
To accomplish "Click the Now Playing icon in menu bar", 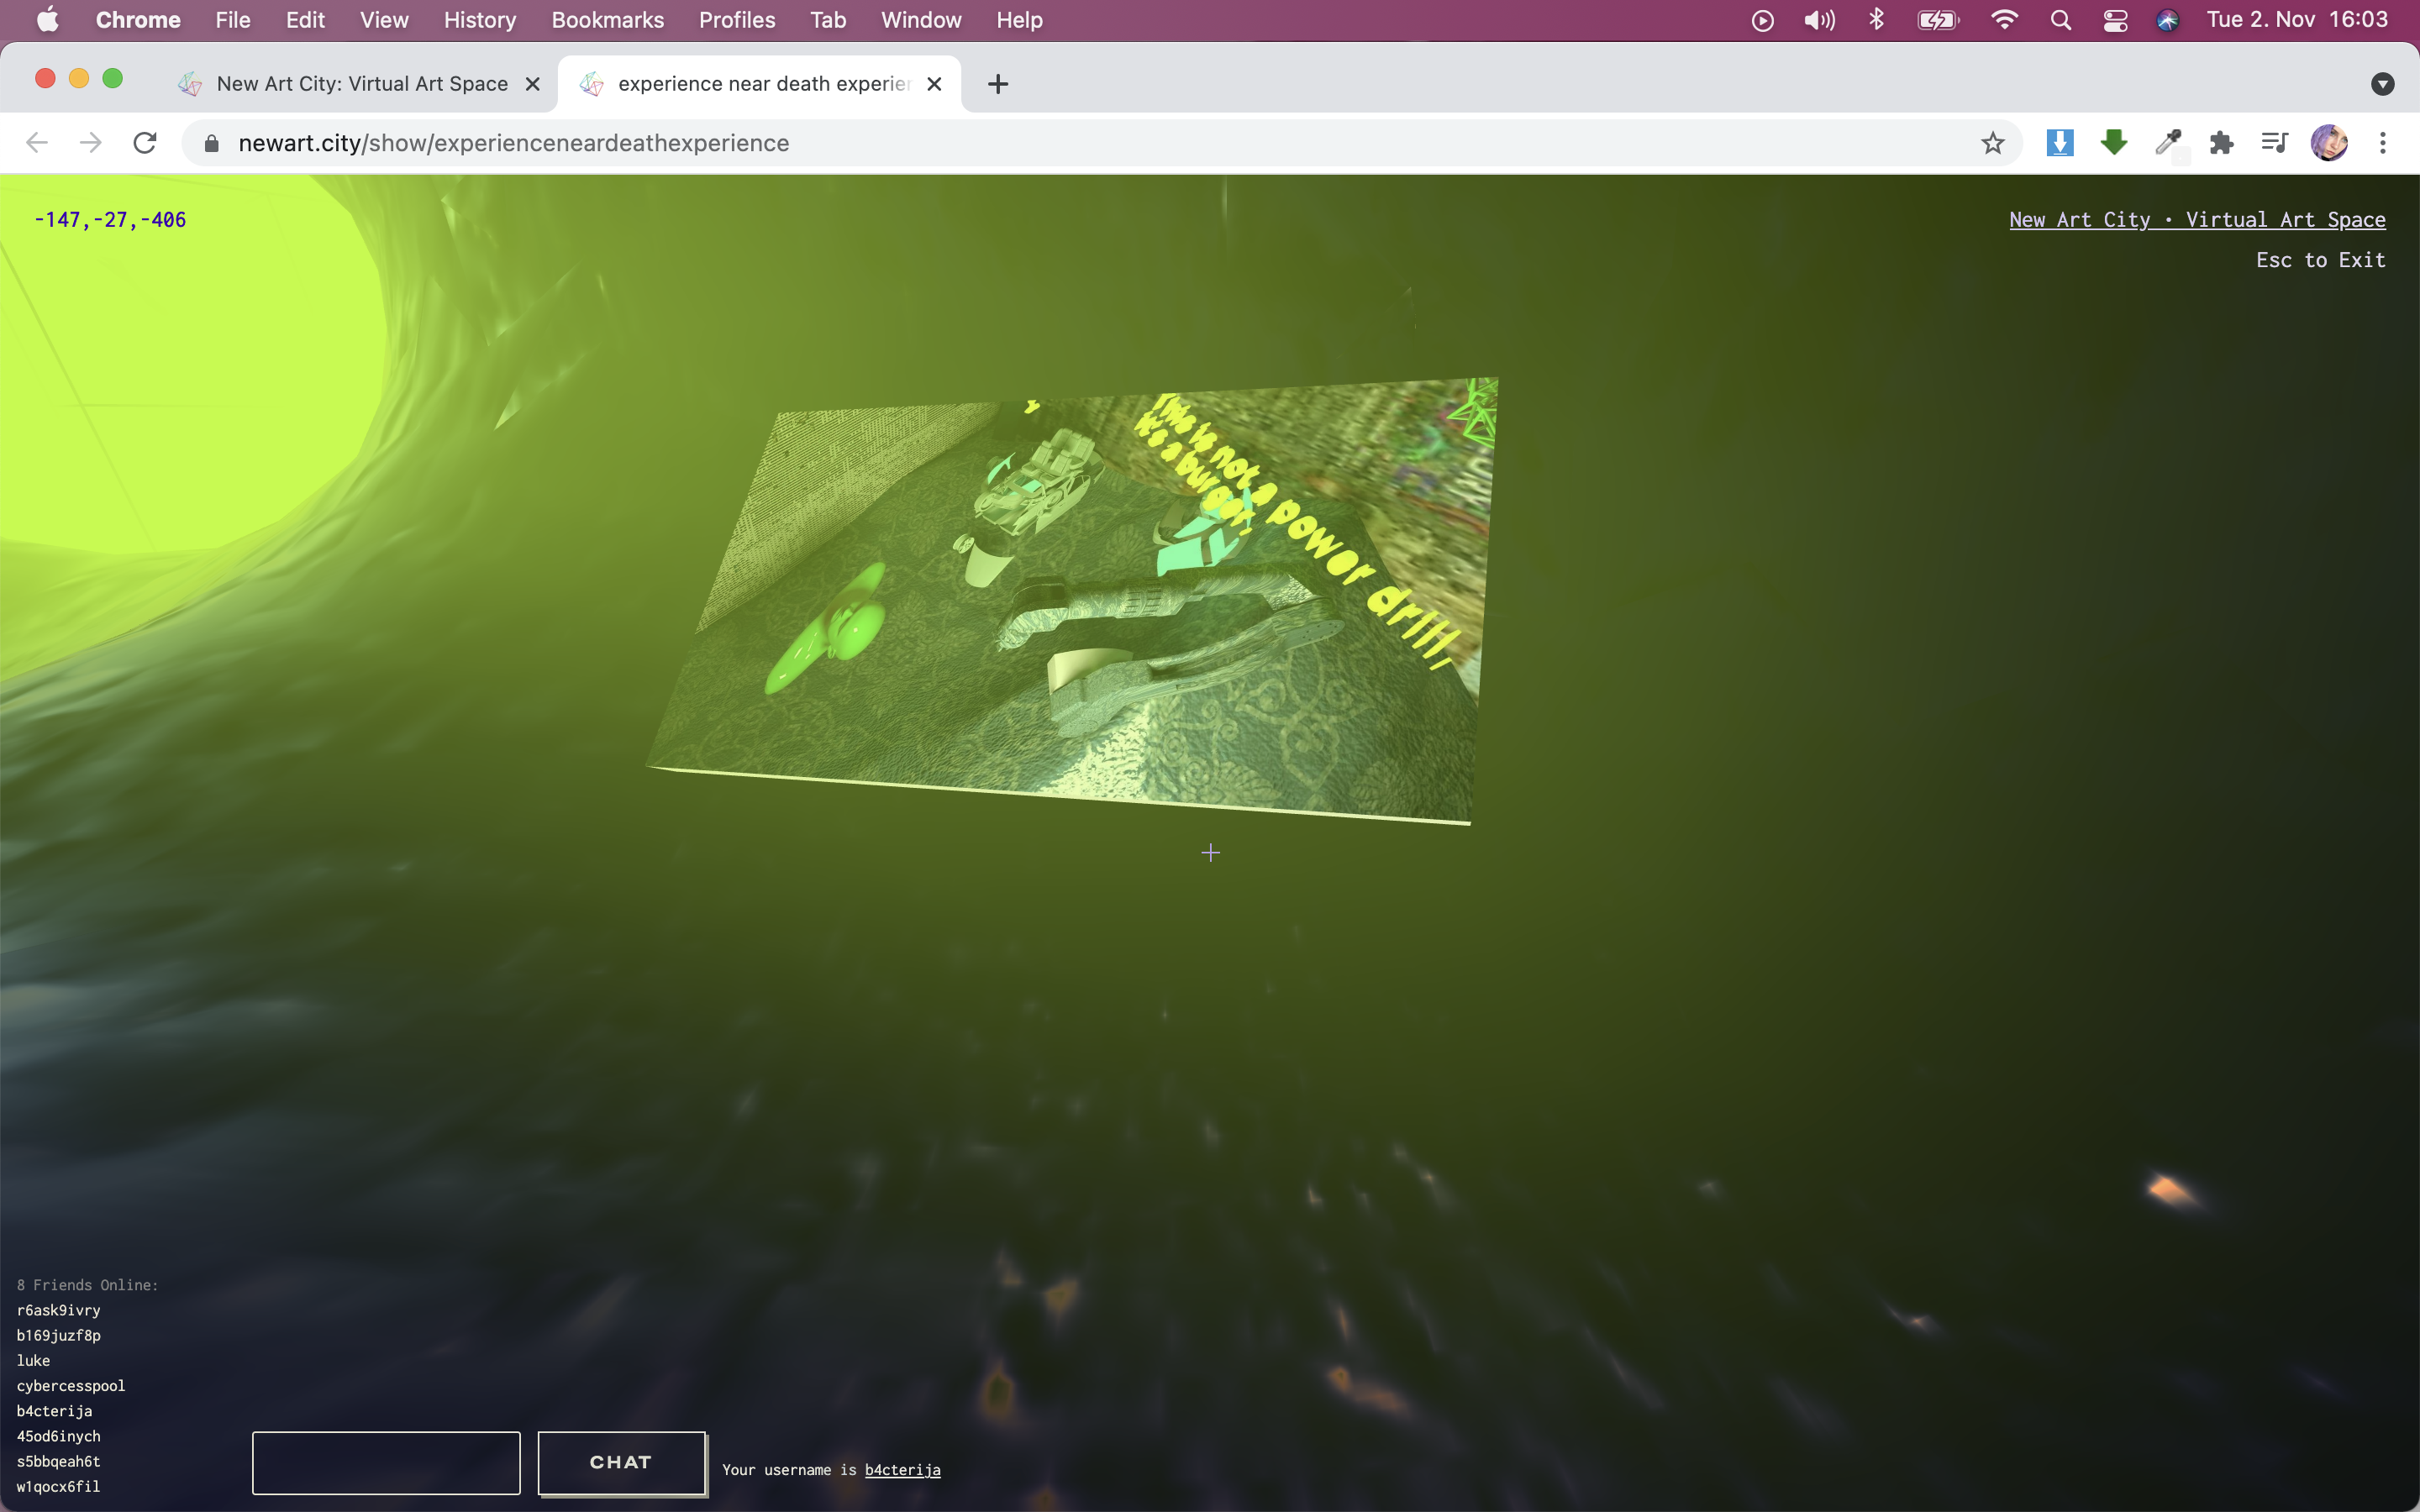I will pos(1763,20).
